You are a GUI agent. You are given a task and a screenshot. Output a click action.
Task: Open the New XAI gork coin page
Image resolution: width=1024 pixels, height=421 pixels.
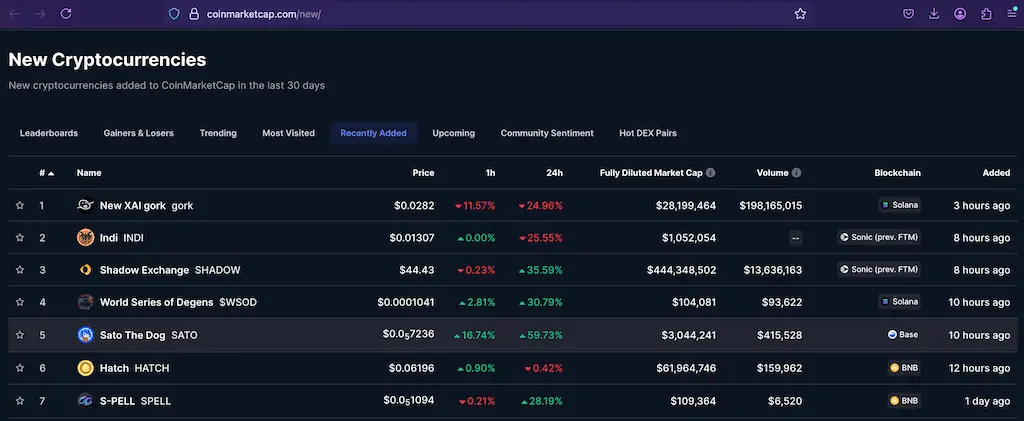(x=146, y=206)
